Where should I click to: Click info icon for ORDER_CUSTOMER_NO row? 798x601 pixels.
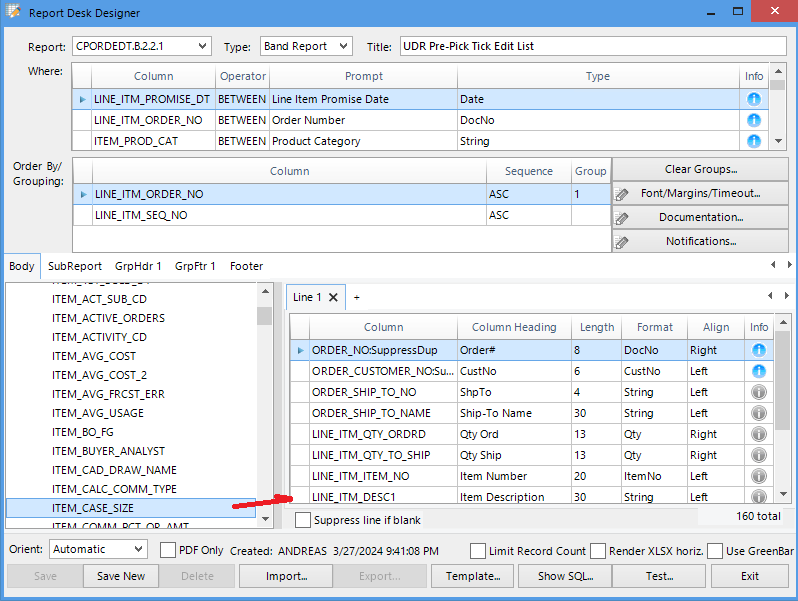[x=758, y=371]
